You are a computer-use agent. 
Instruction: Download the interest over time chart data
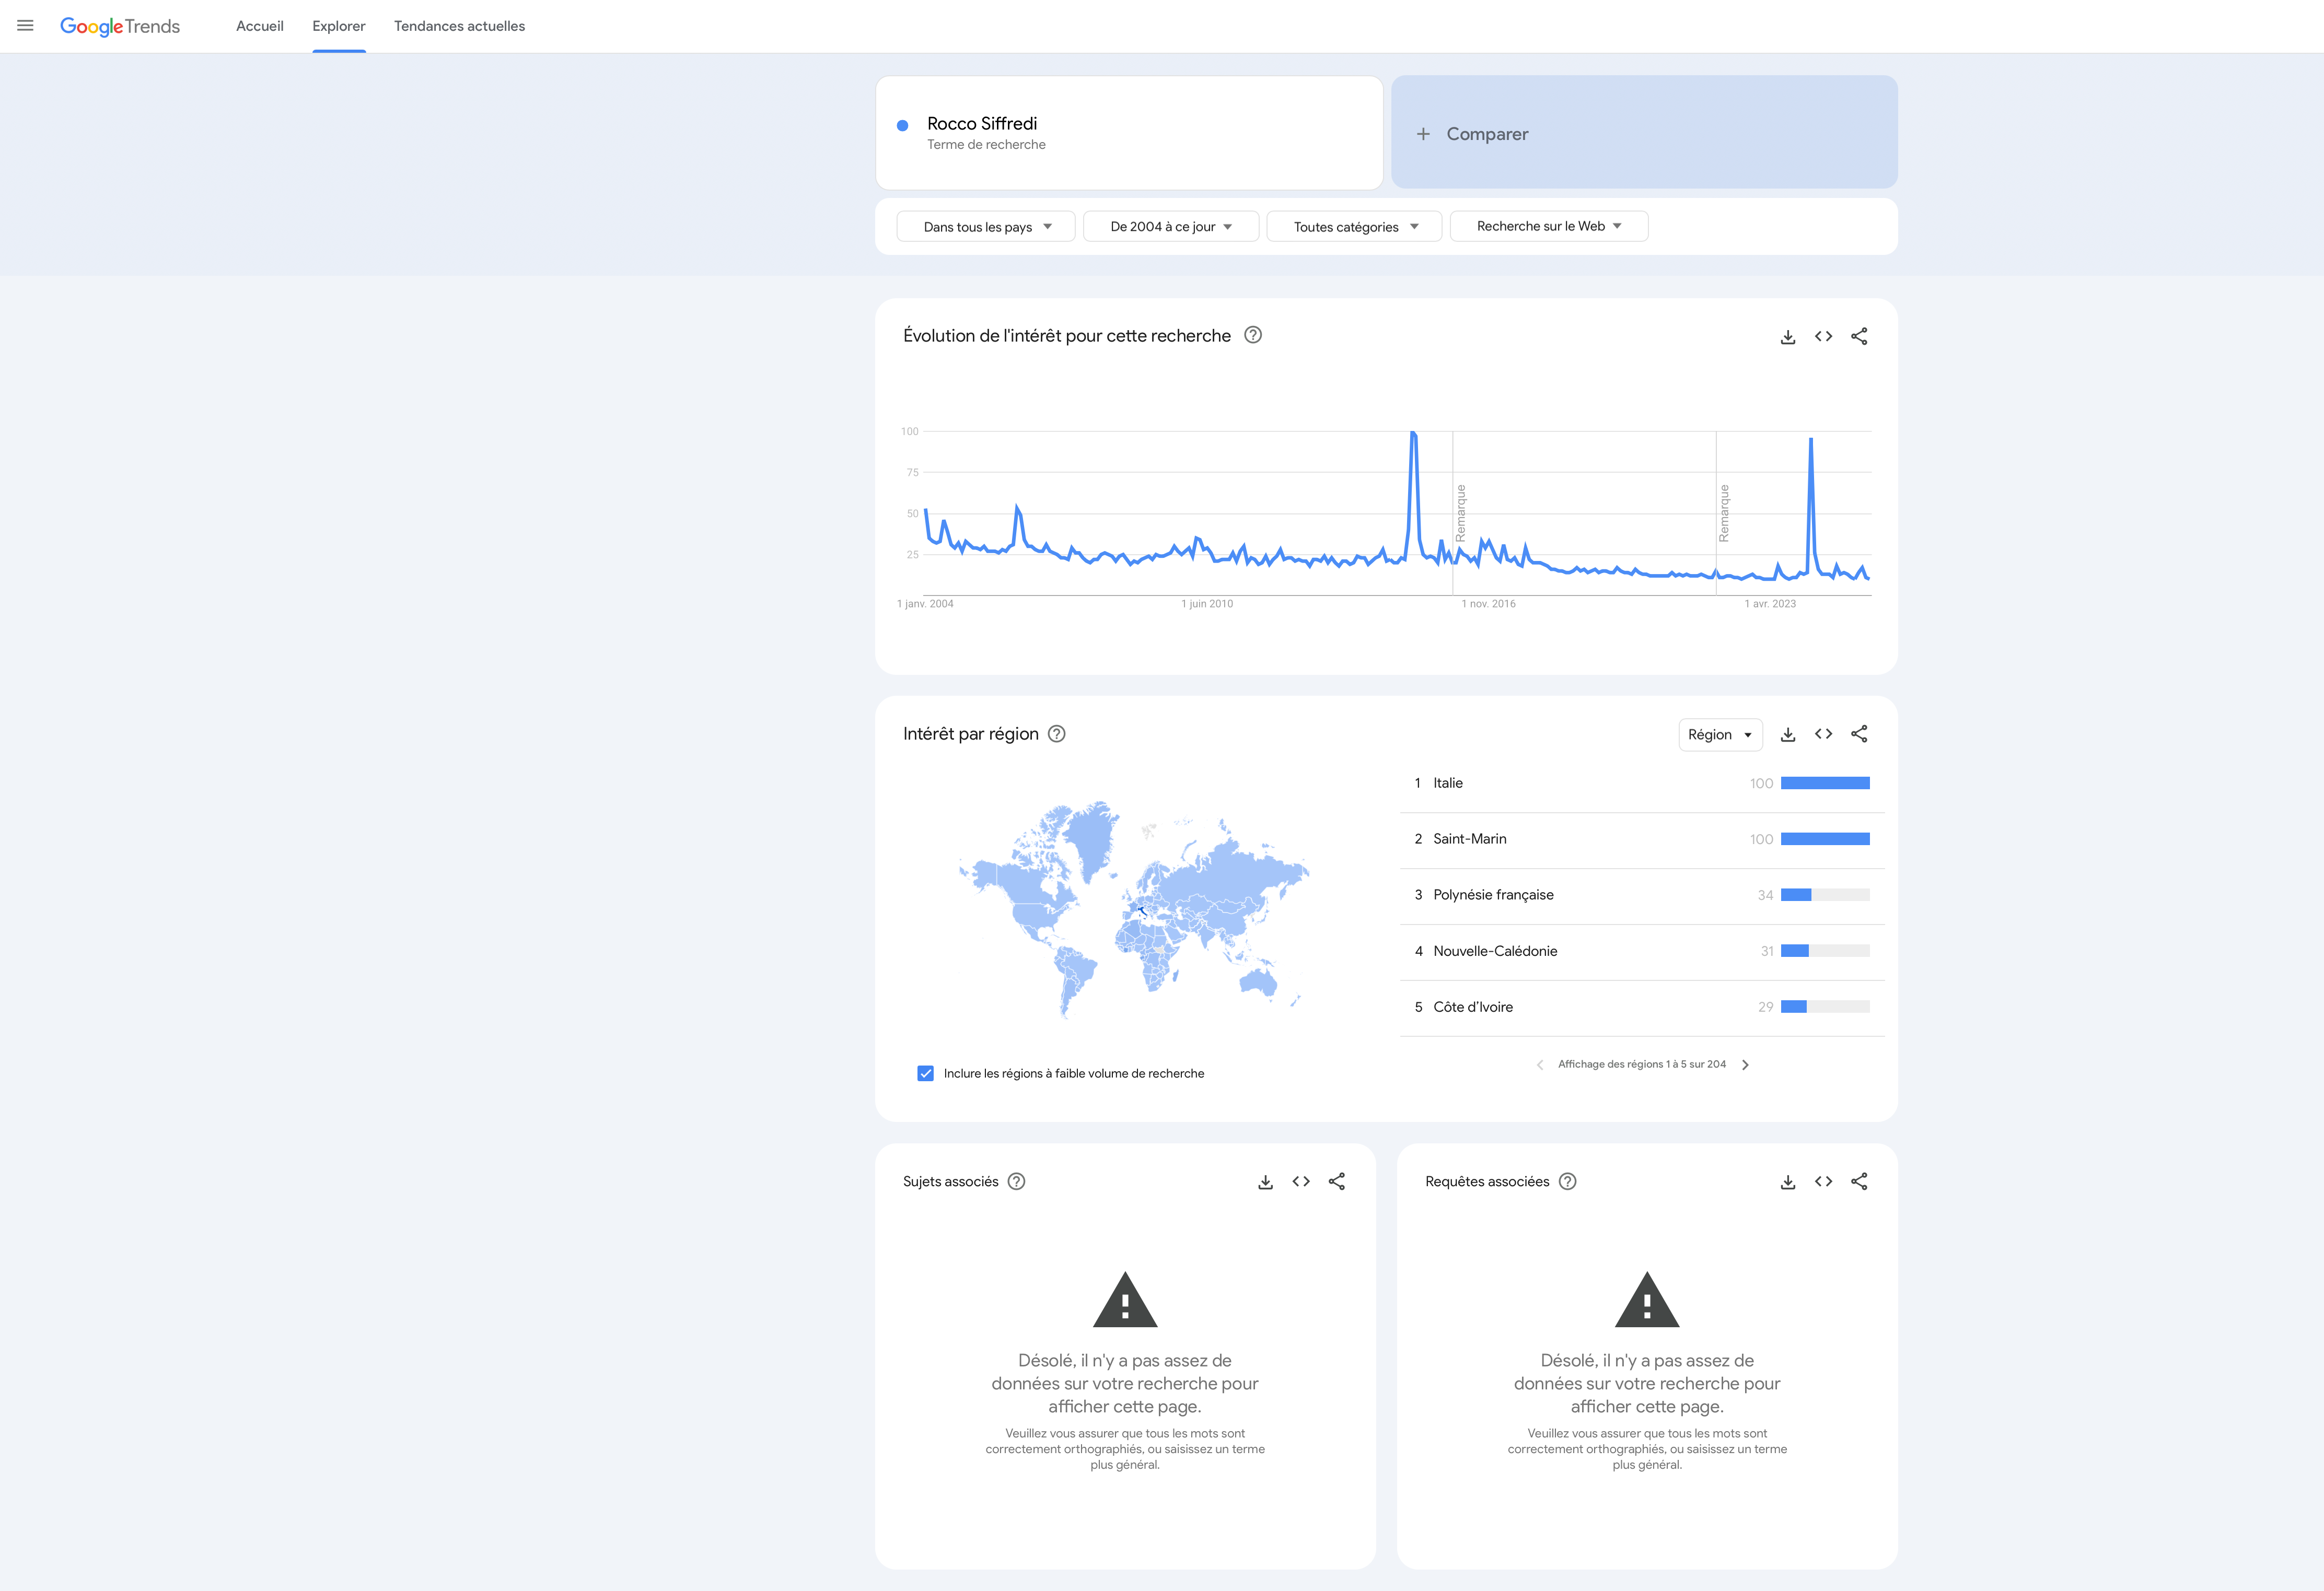1788,337
